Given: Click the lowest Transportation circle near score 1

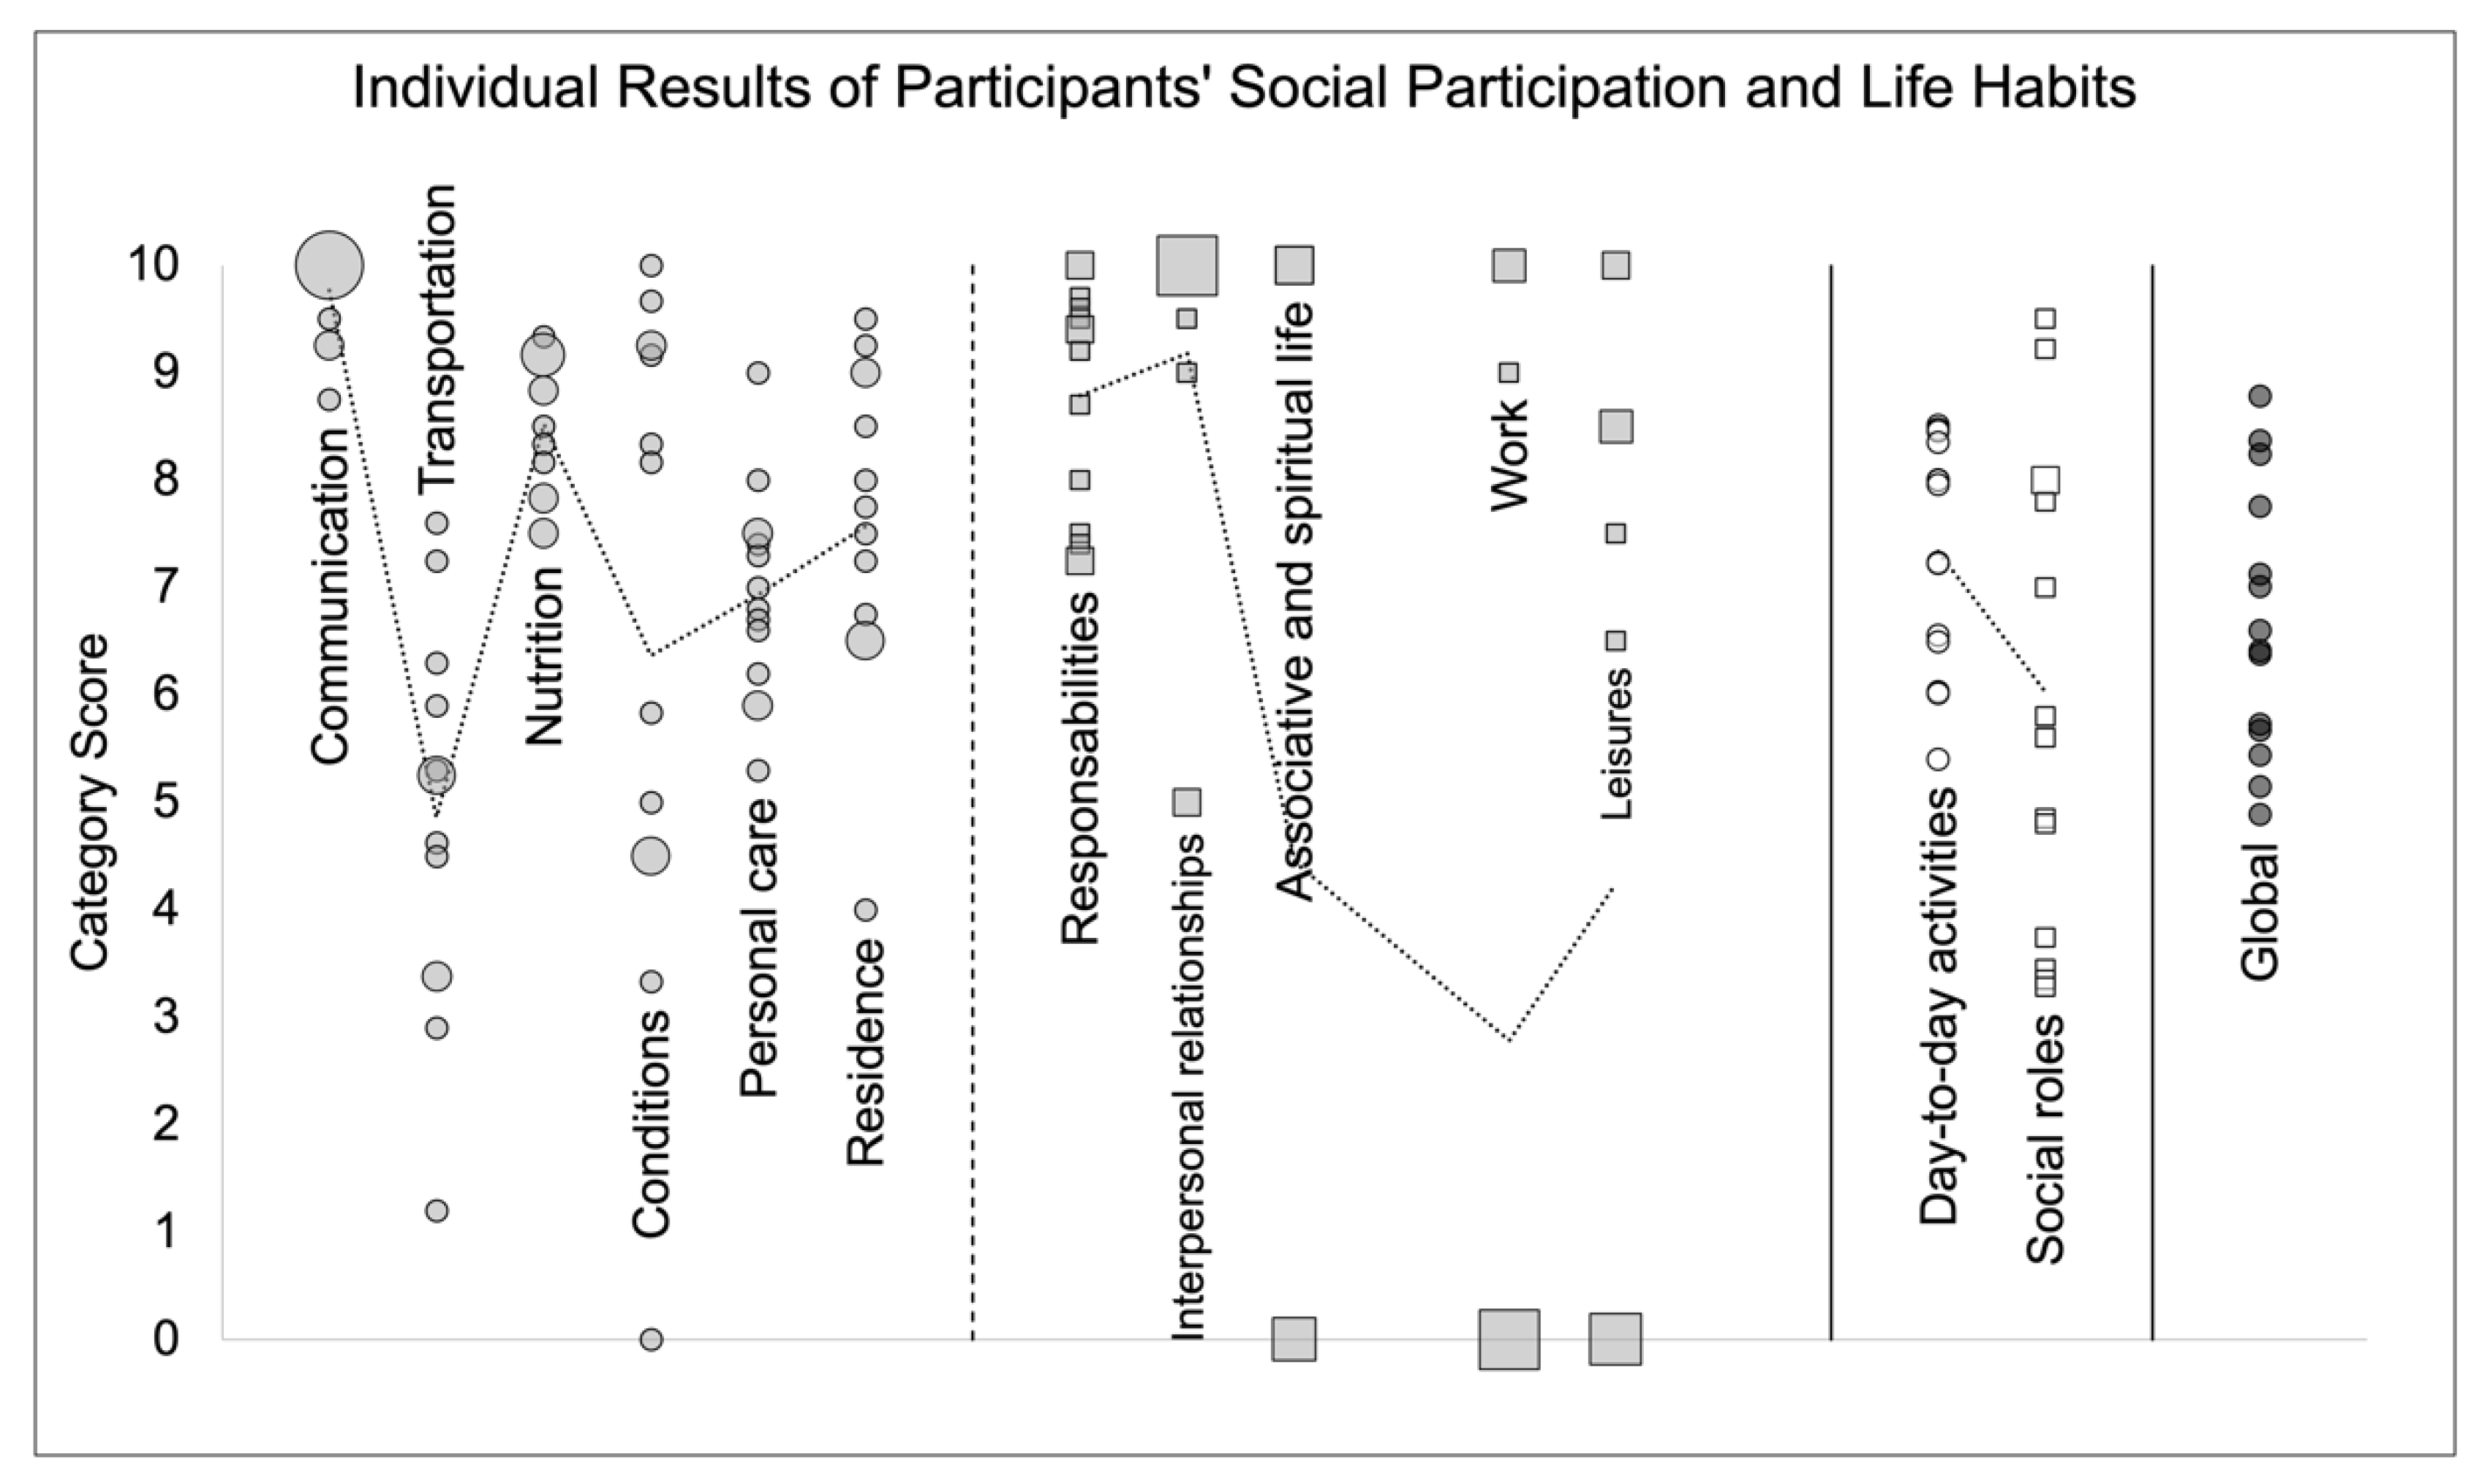Looking at the screenshot, I should (x=437, y=1211).
